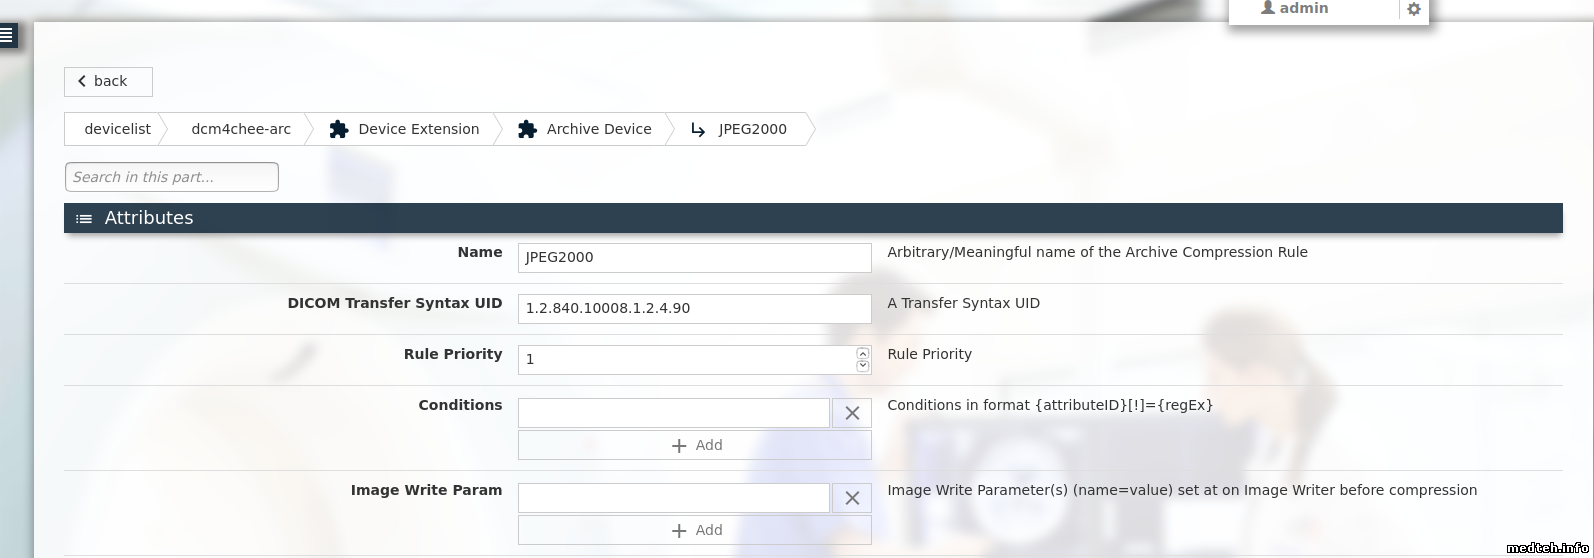Decrease Rule Priority with down arrow
This screenshot has height=558, width=1594.
tap(863, 366)
